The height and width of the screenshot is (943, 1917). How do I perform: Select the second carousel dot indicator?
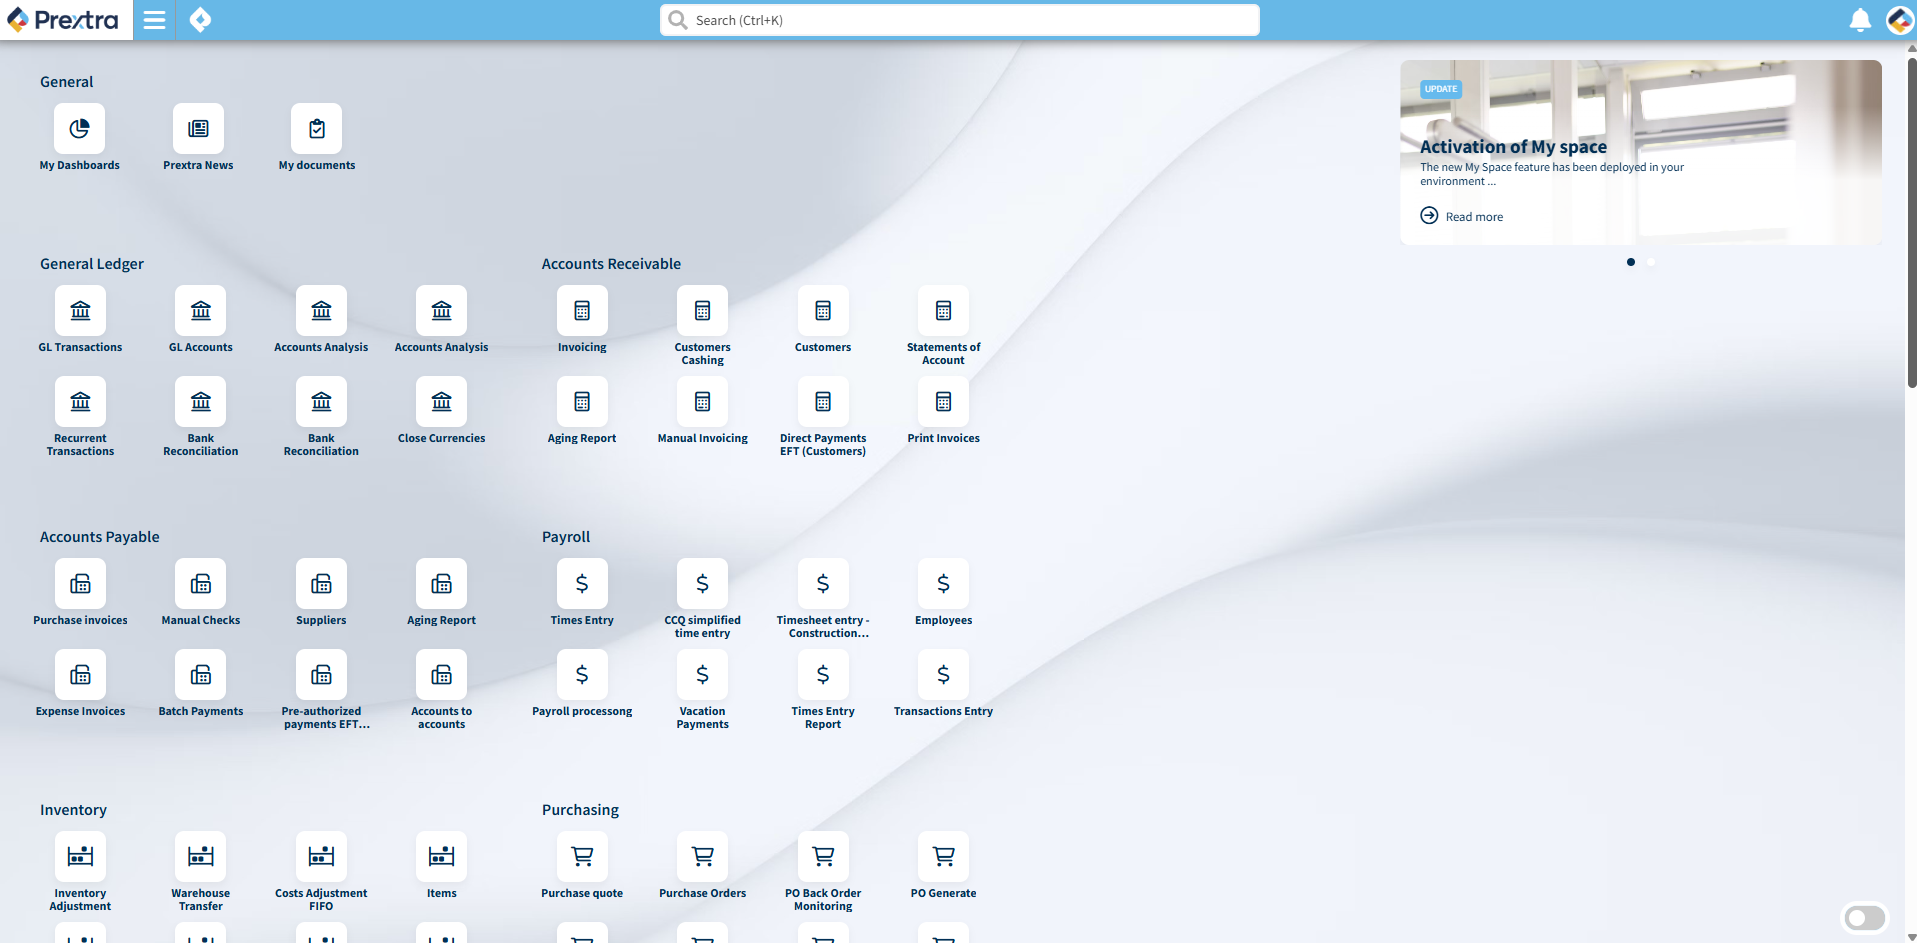point(1651,262)
